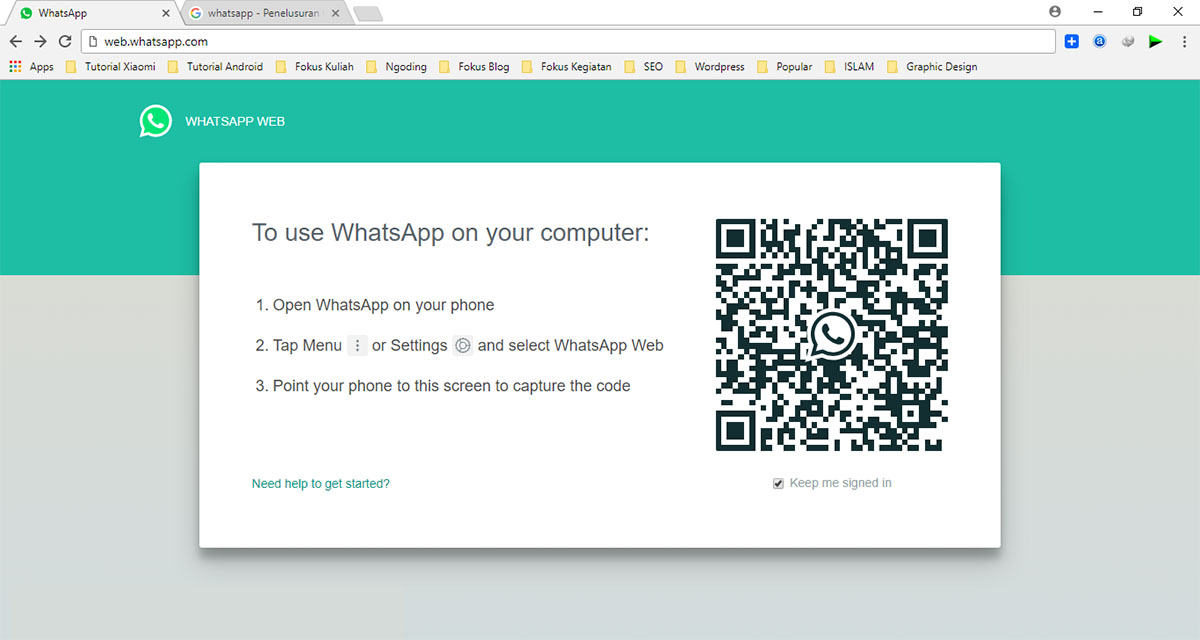Toggle the signed-in checkbox under the QR code
This screenshot has height=640, width=1200.
click(777, 483)
